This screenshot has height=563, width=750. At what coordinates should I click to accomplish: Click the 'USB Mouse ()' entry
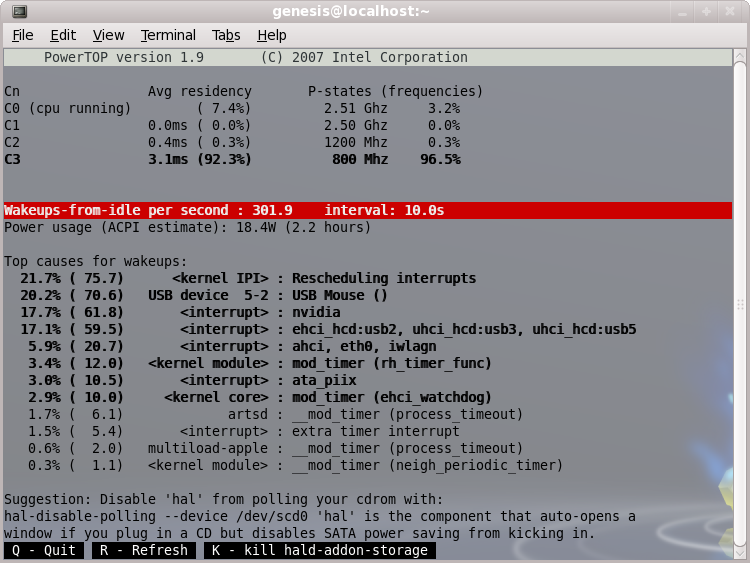tap(340, 296)
